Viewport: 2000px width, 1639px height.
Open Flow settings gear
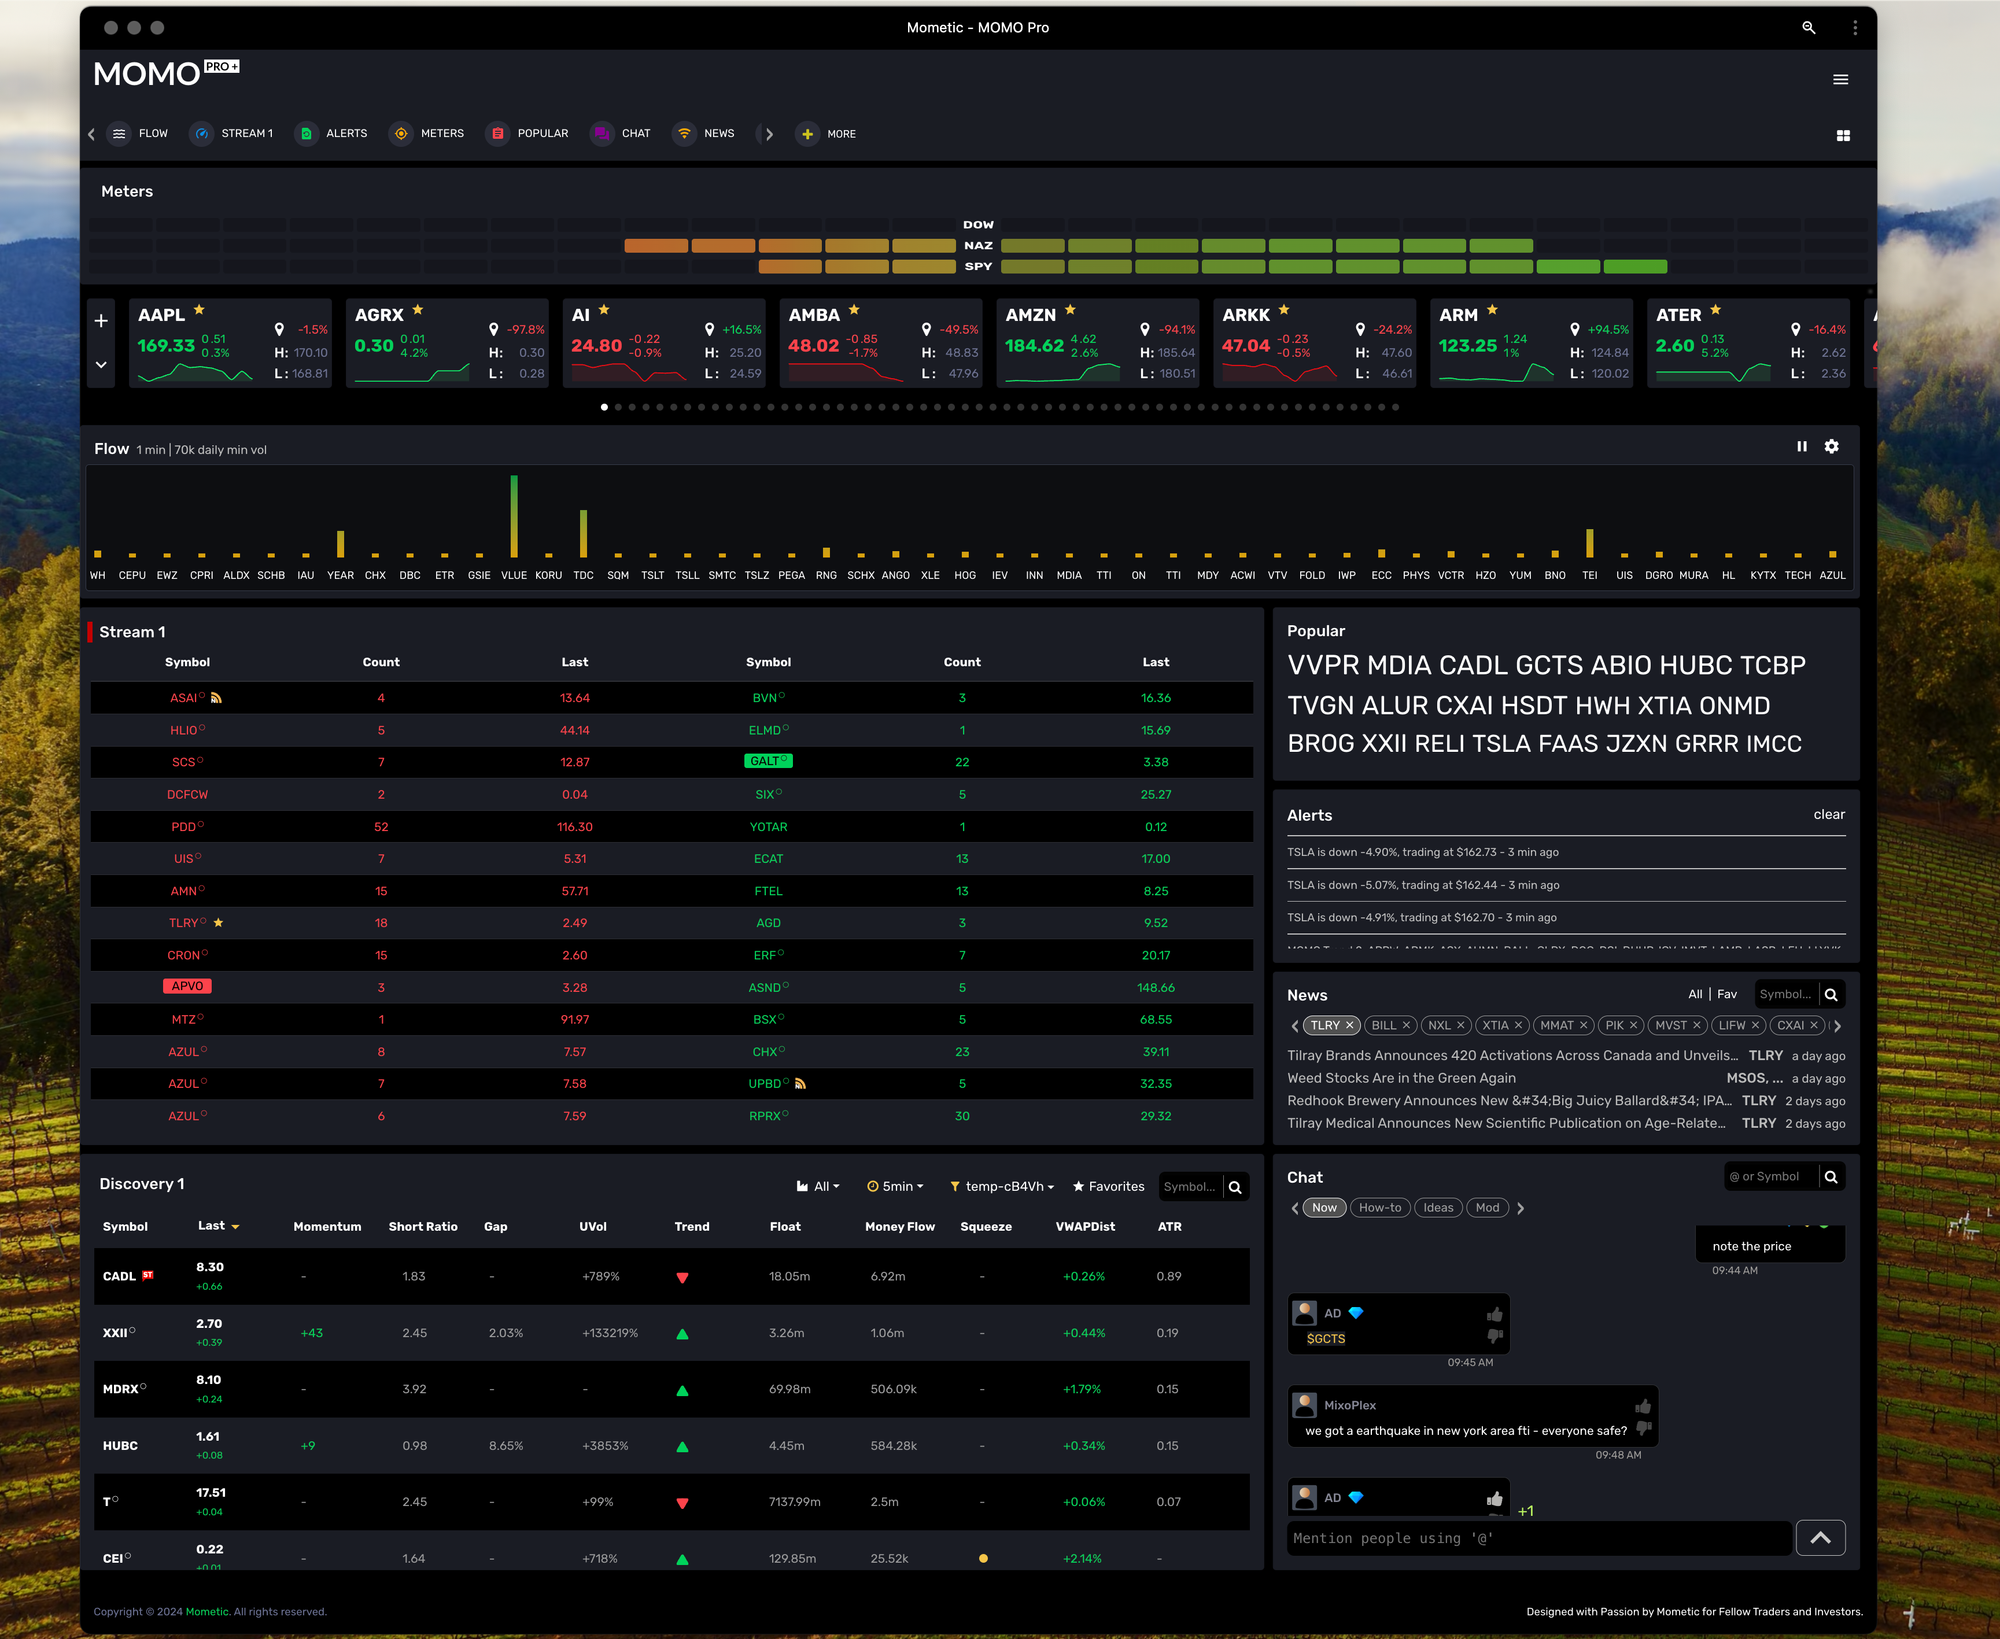(1831, 447)
